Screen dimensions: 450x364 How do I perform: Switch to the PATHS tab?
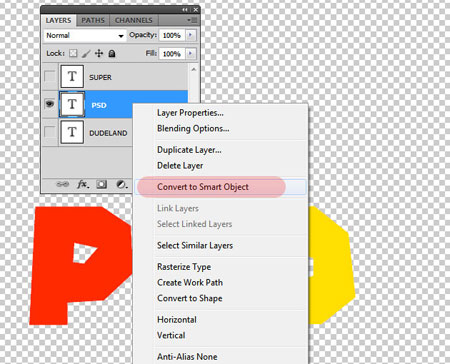[93, 20]
